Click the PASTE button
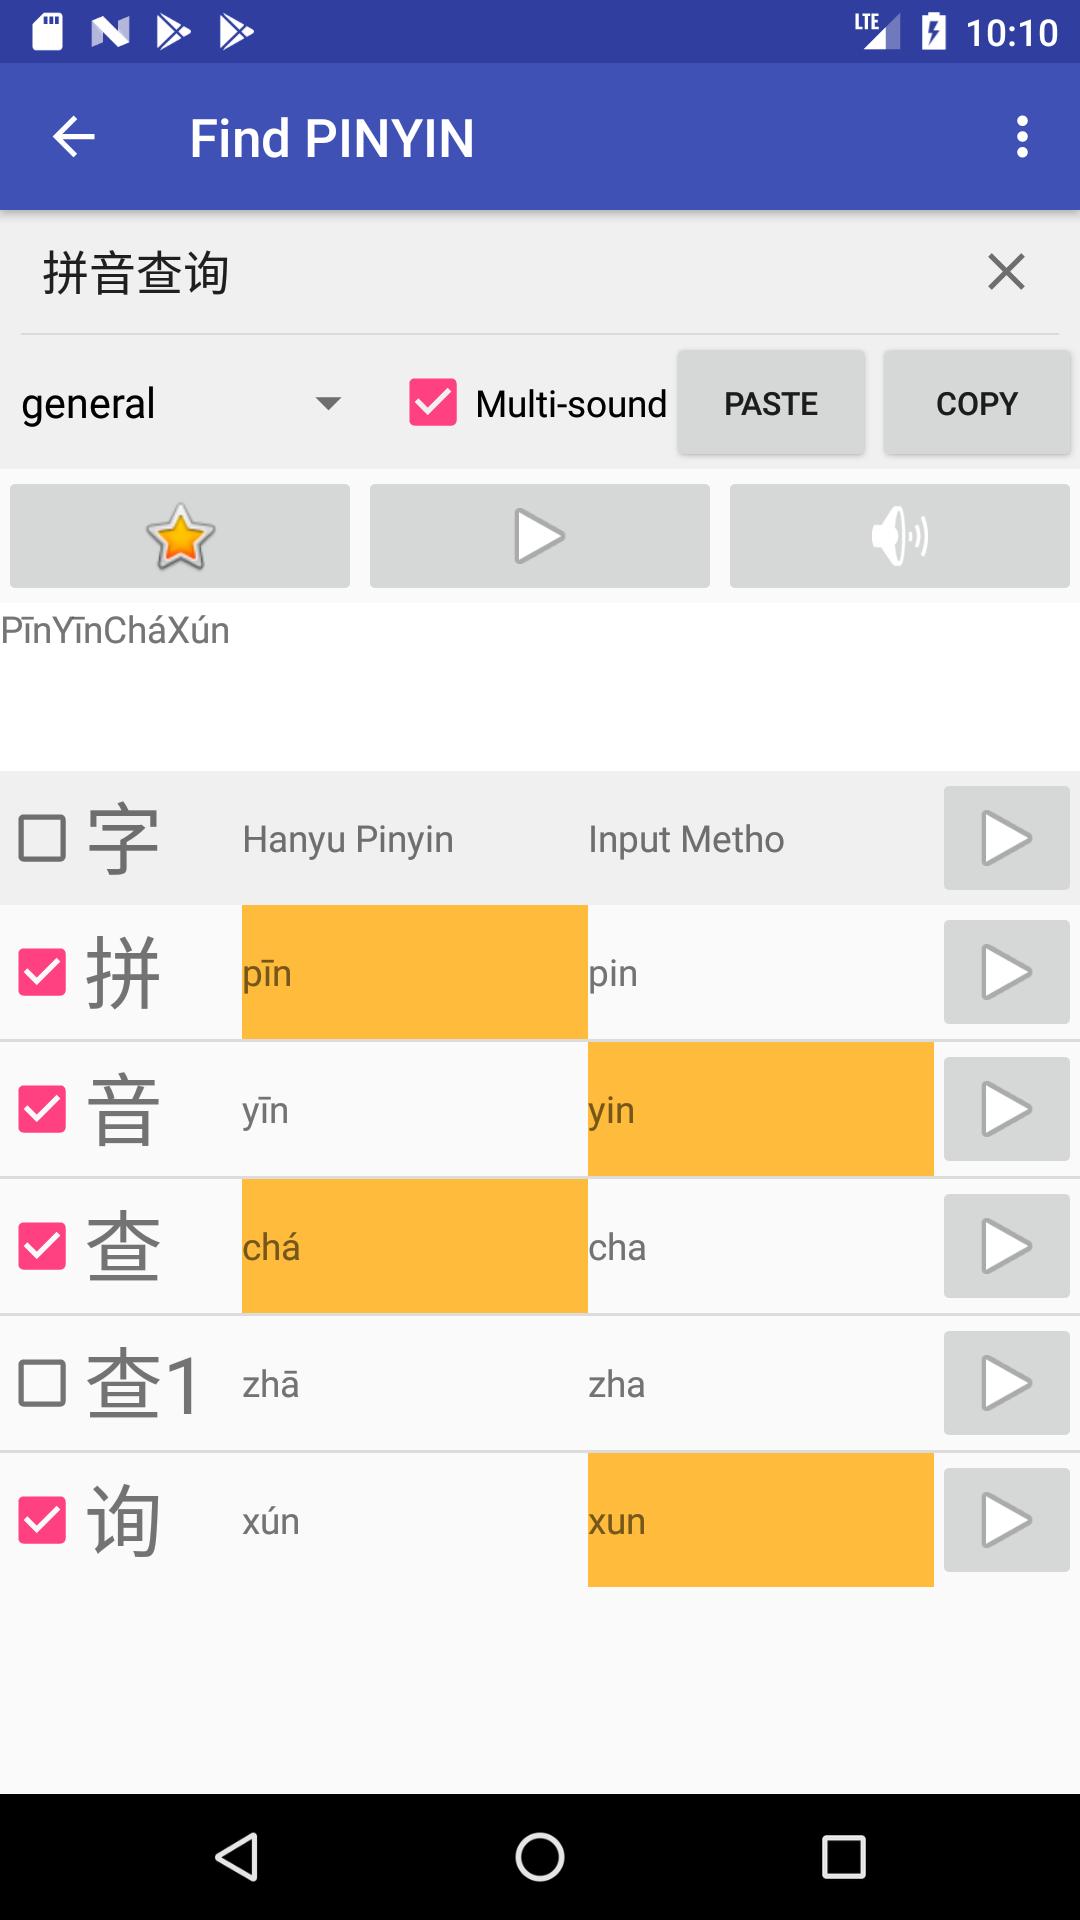Viewport: 1080px width, 1920px height. coord(771,403)
